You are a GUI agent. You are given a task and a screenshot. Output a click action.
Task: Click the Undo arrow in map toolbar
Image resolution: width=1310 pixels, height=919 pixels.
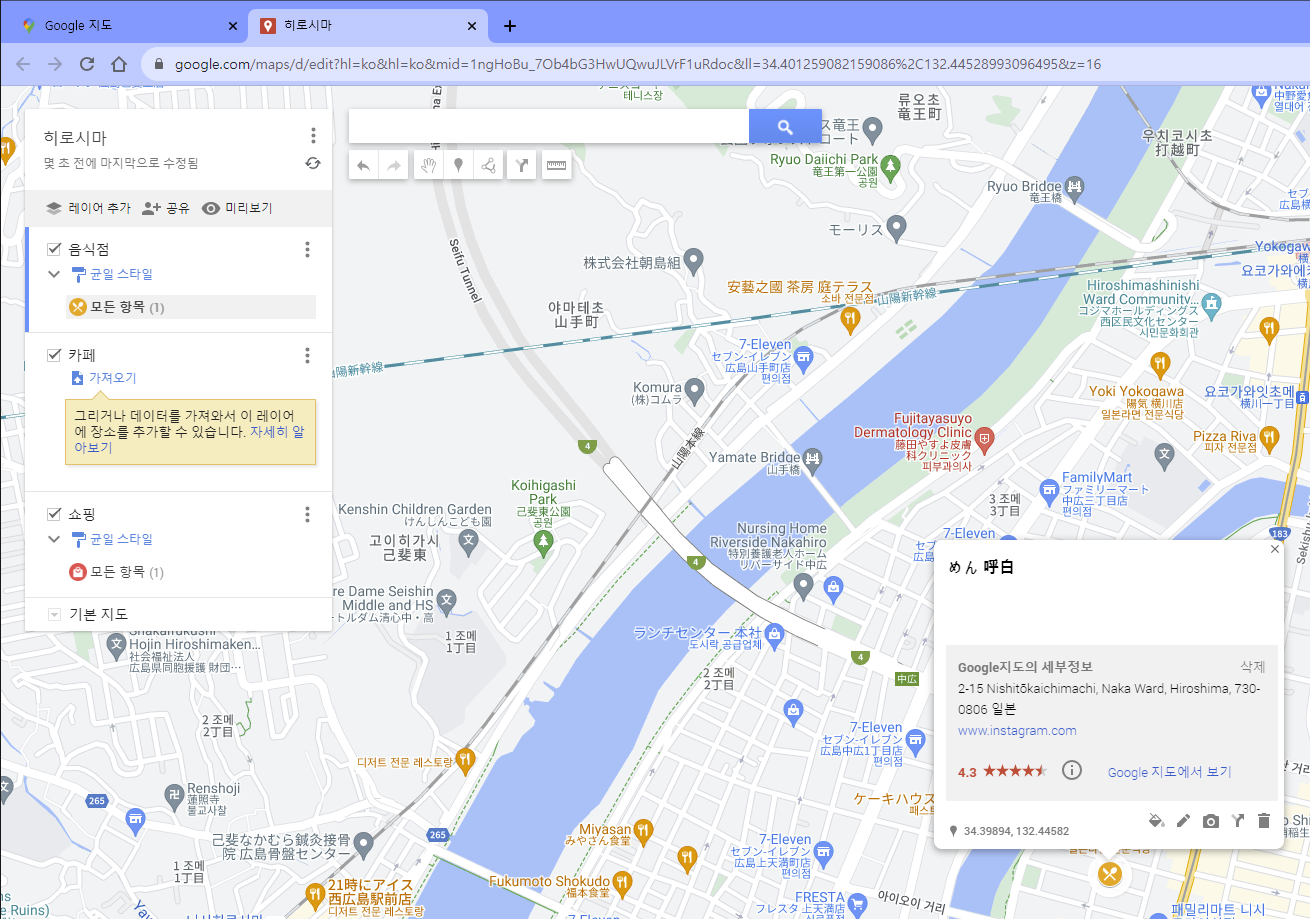tap(363, 166)
